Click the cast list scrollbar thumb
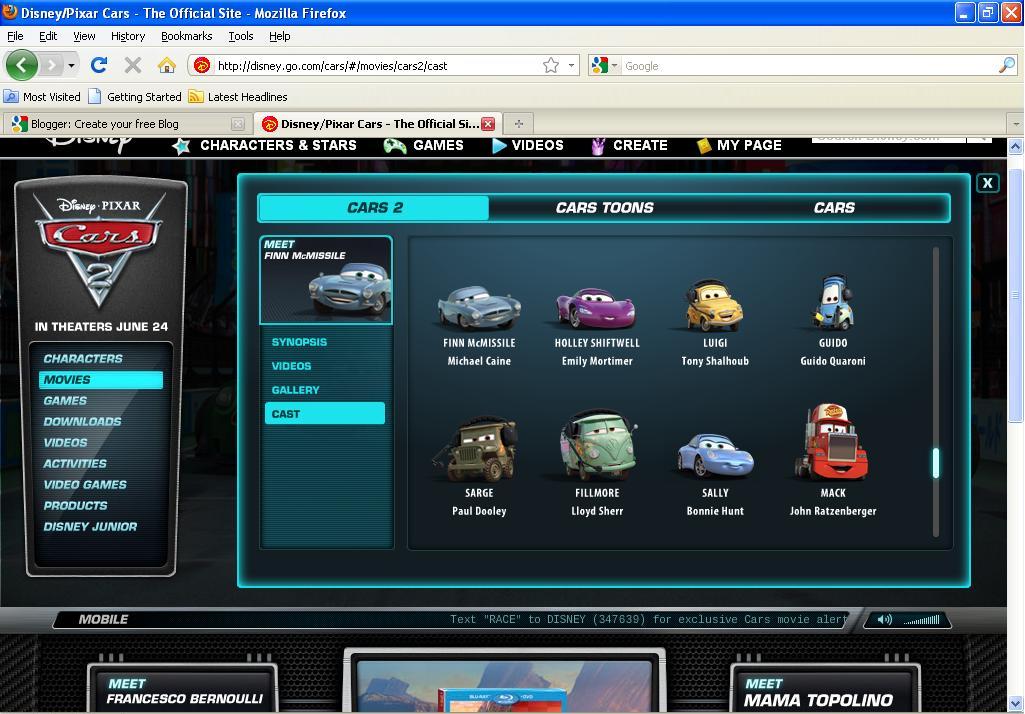 [x=936, y=463]
